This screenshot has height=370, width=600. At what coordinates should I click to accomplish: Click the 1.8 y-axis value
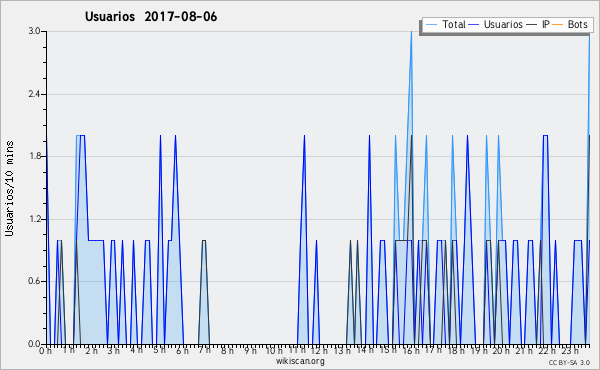(x=34, y=156)
